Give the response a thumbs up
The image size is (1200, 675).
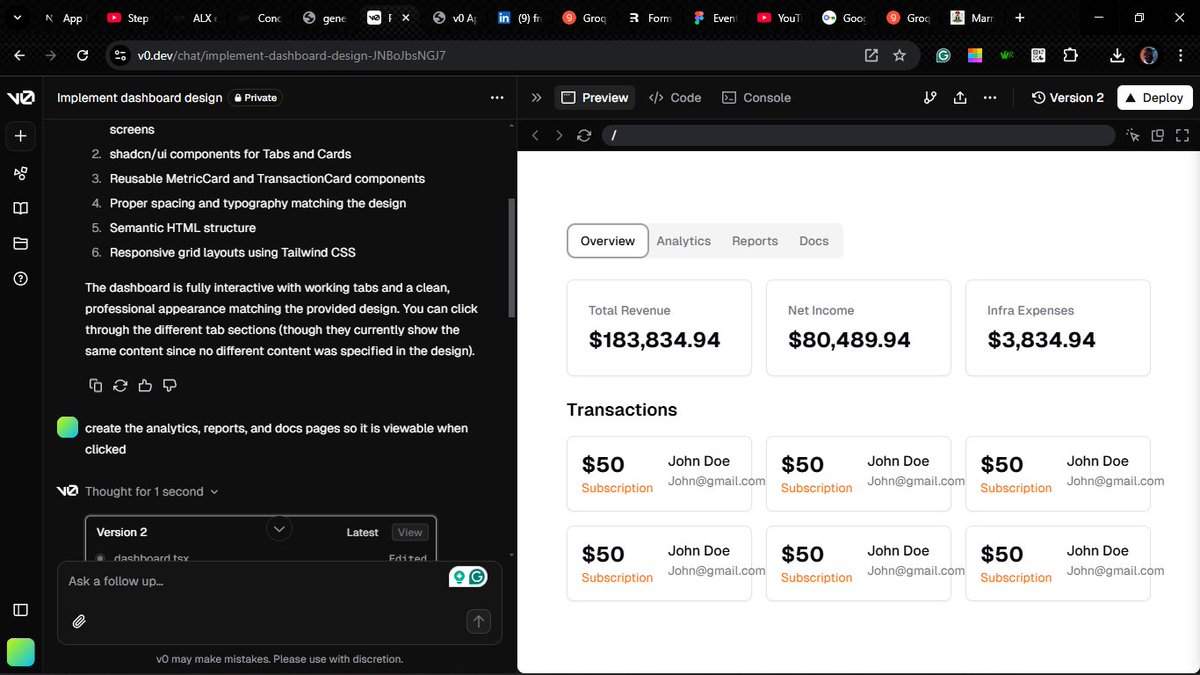click(145, 385)
